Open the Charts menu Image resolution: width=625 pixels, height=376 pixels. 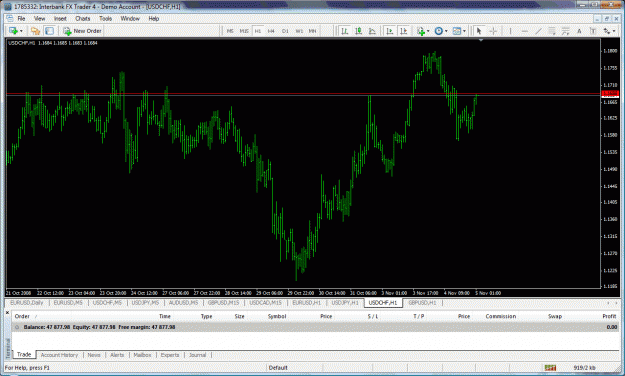(83, 19)
